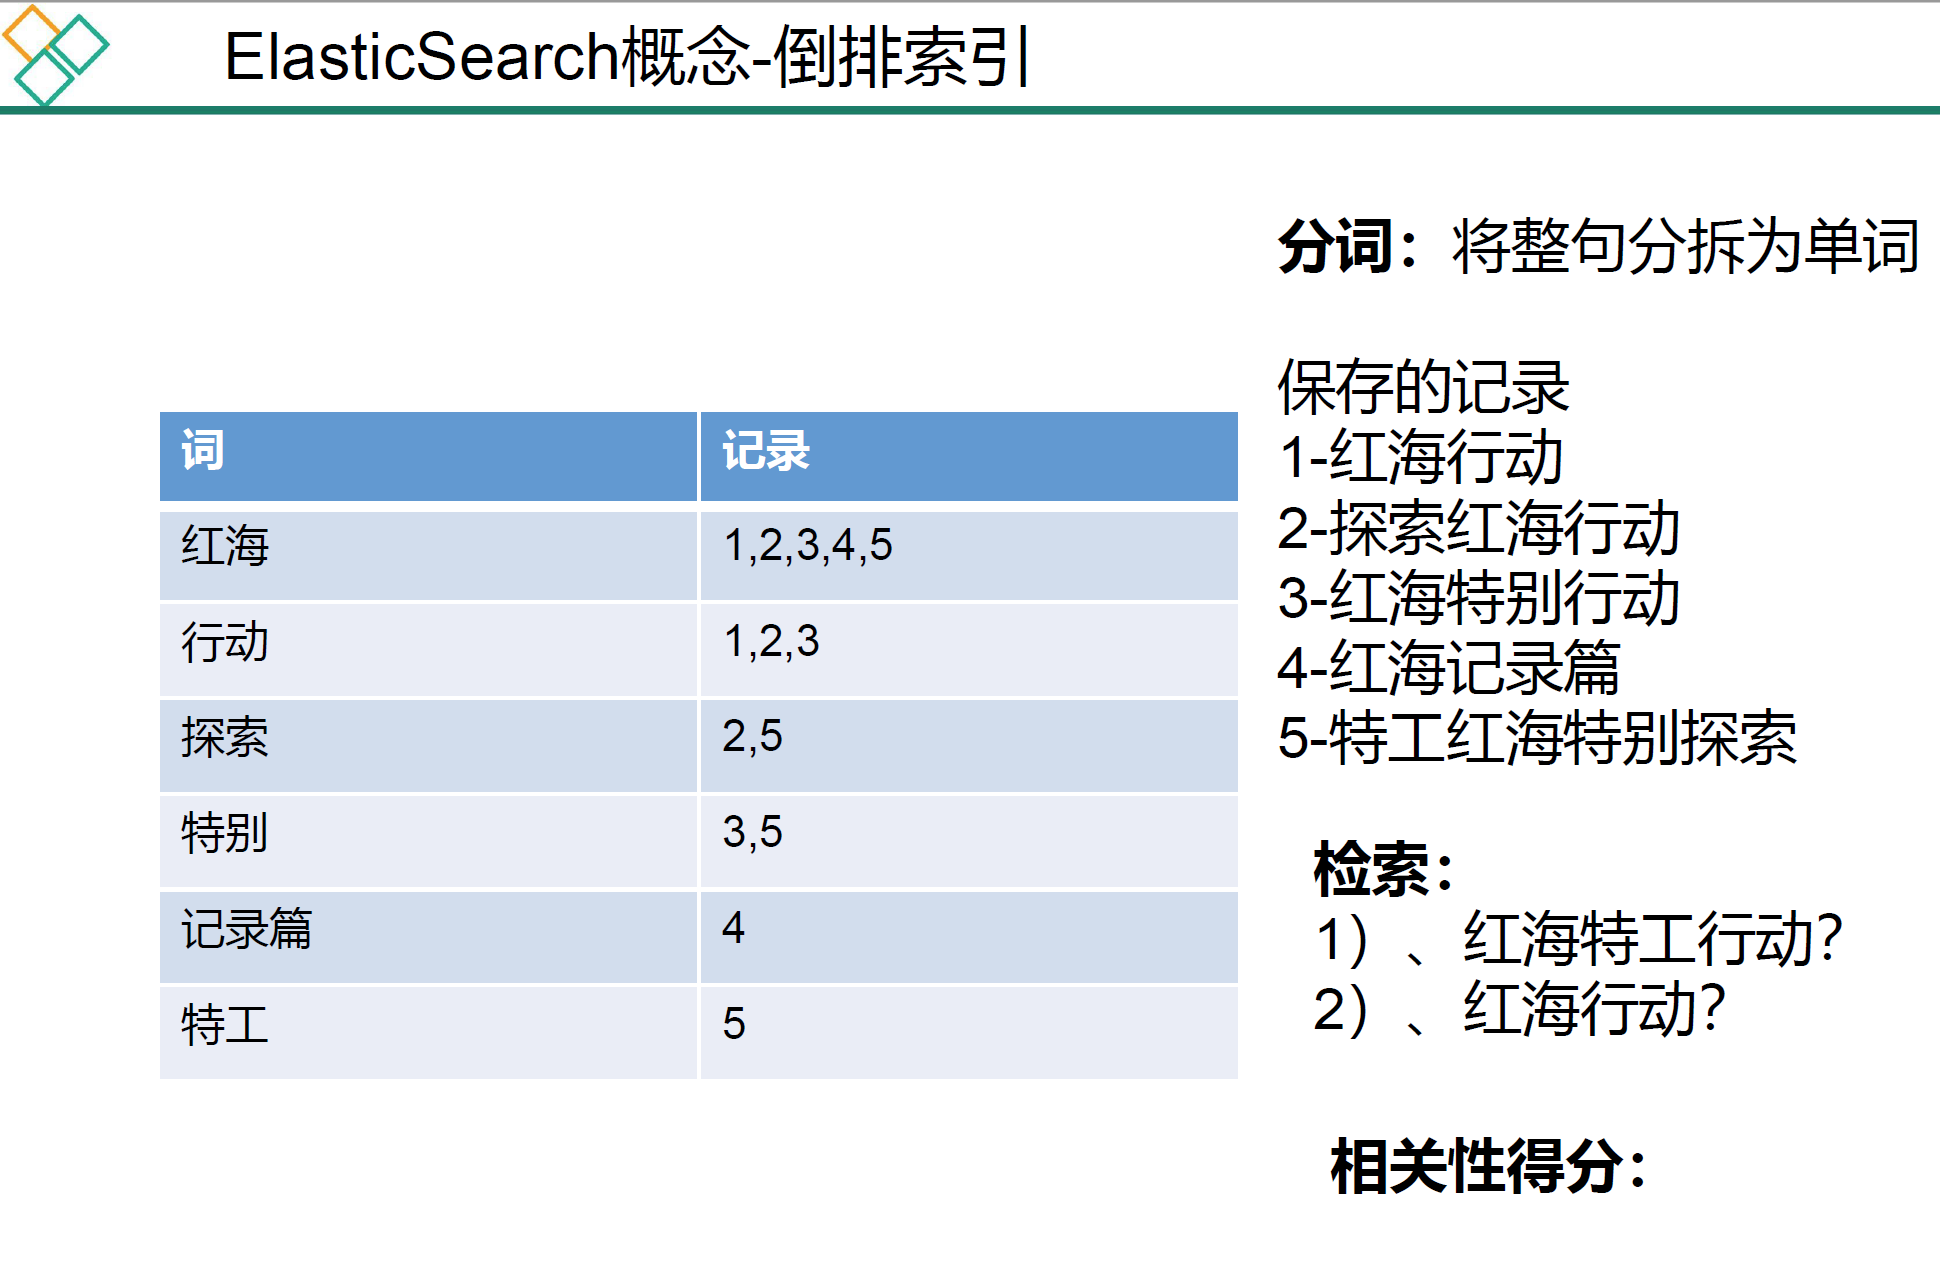1940x1261 pixels.
Task: Select the 红海 table cell
Action: click(226, 547)
